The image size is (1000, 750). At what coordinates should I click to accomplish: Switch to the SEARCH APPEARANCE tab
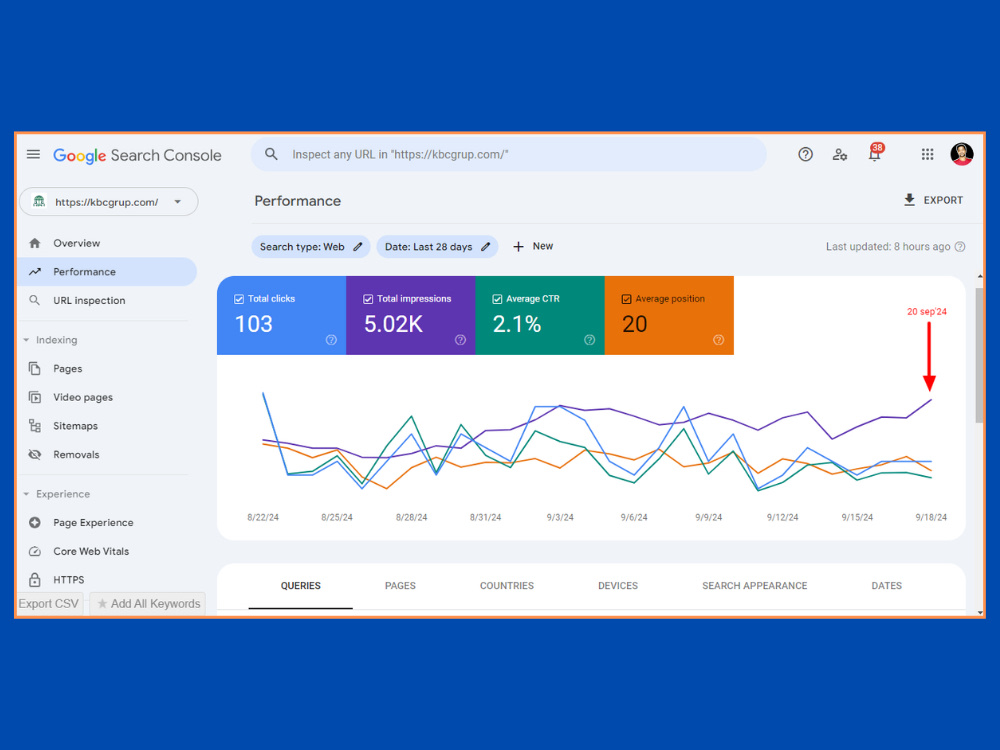coord(754,585)
